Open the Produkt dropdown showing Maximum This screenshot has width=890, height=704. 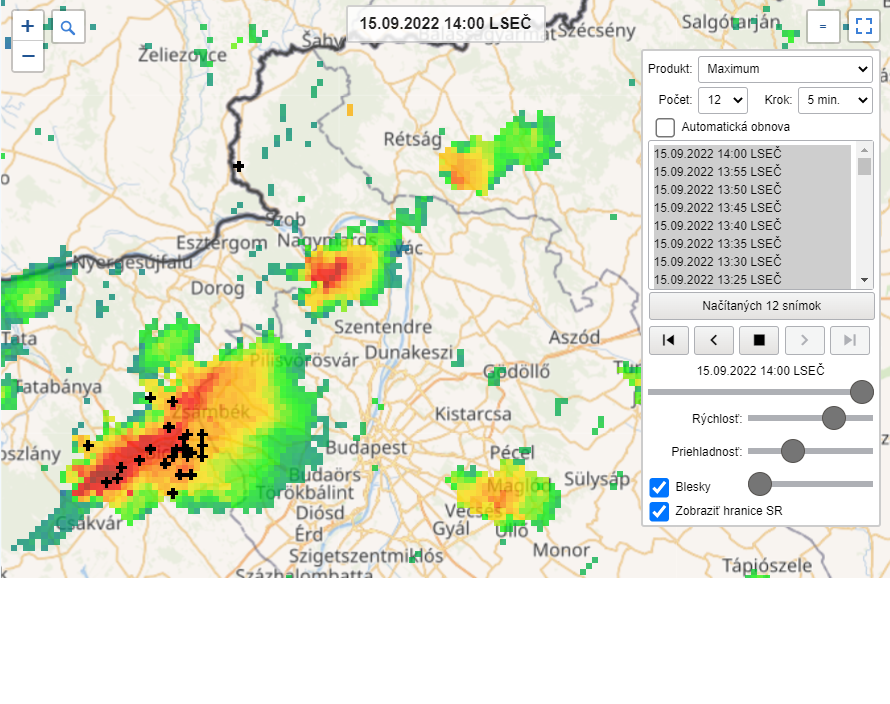click(x=785, y=69)
